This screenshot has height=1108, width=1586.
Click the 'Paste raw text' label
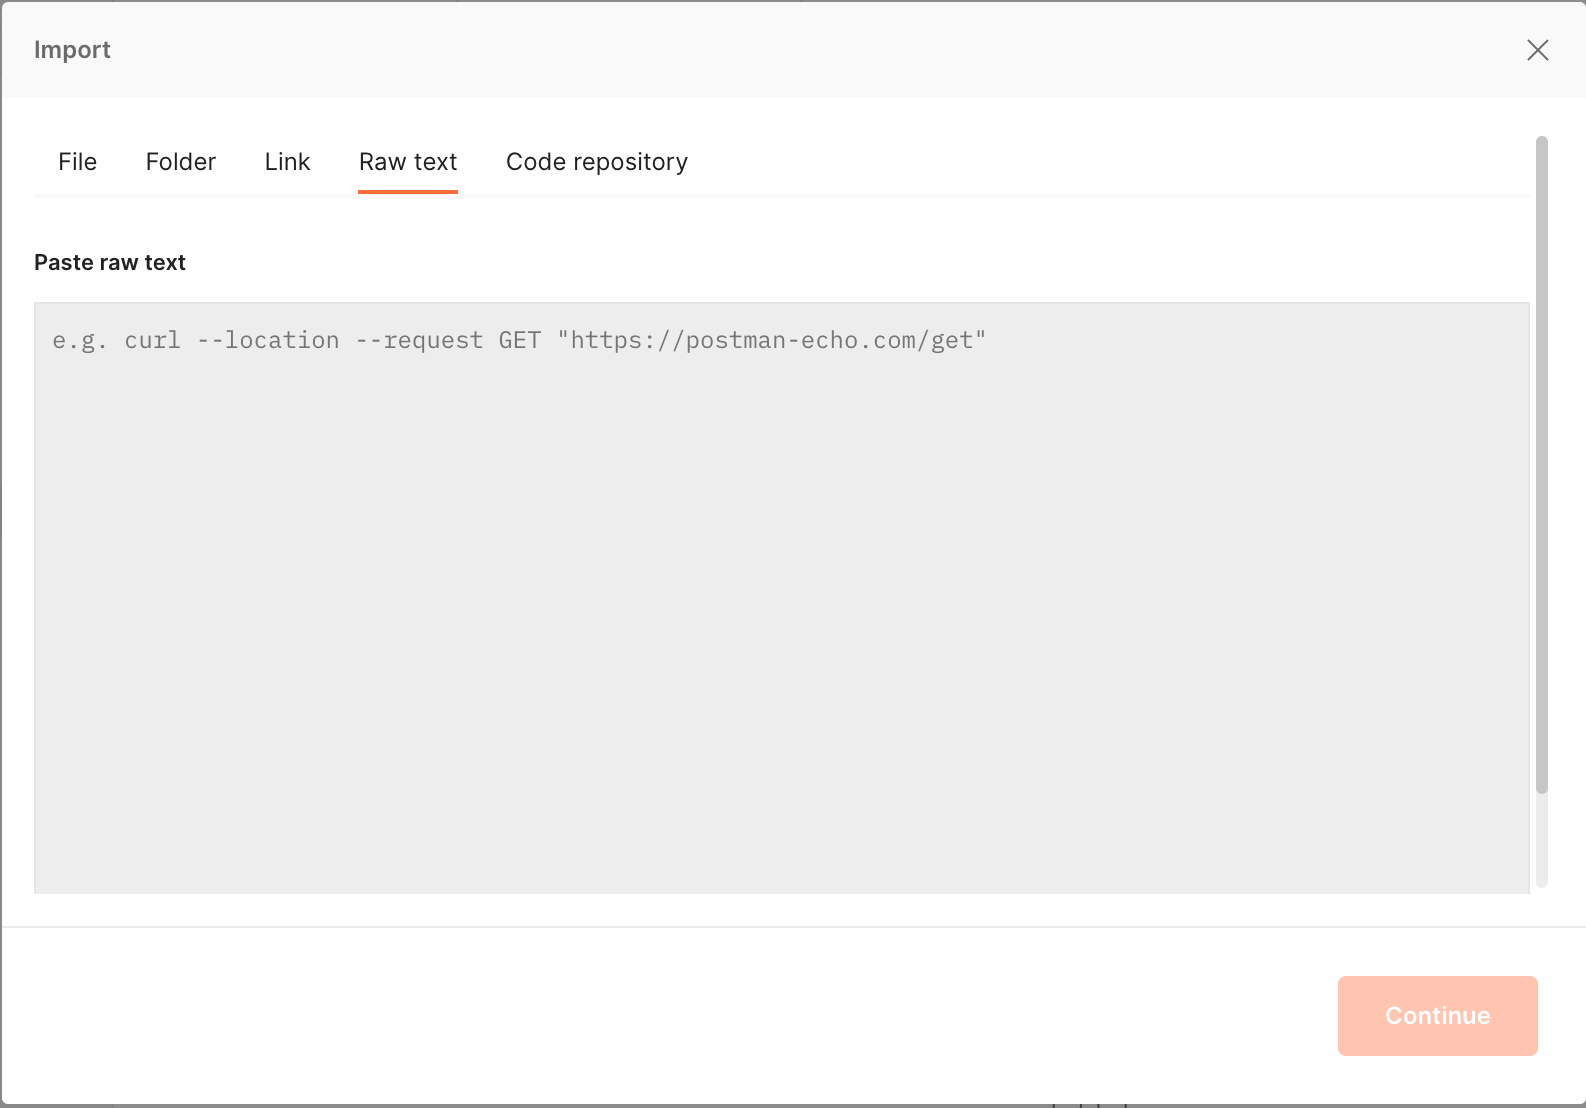click(110, 262)
